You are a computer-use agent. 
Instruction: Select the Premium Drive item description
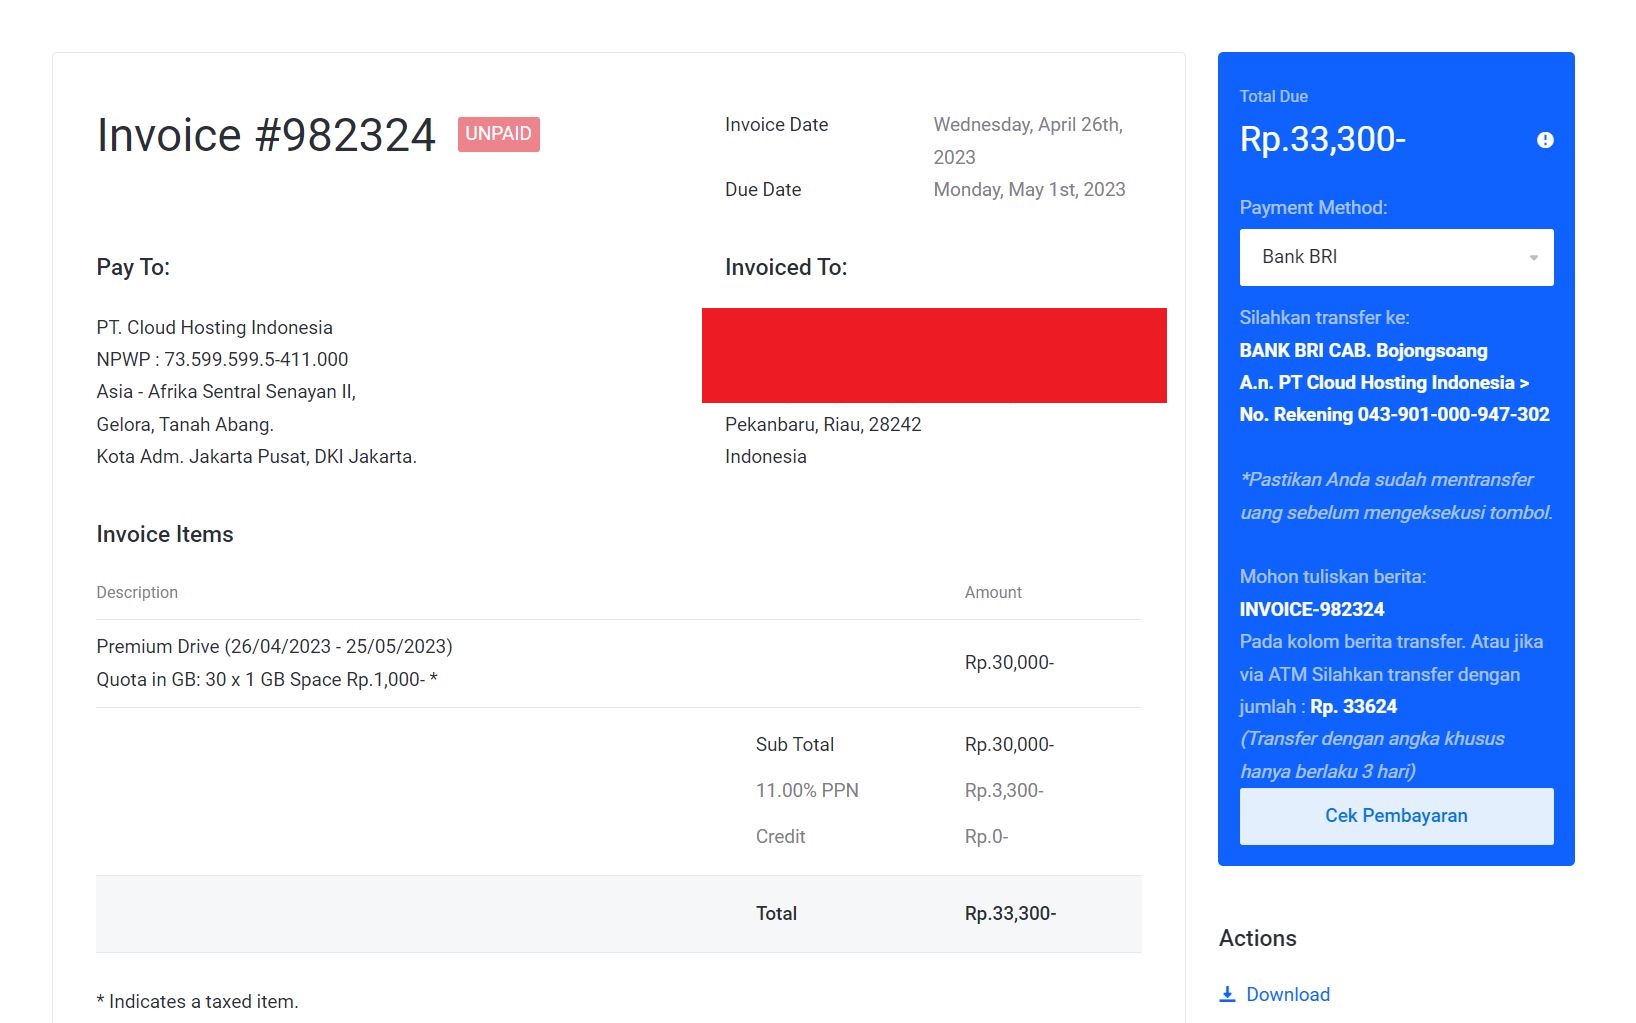click(x=273, y=646)
